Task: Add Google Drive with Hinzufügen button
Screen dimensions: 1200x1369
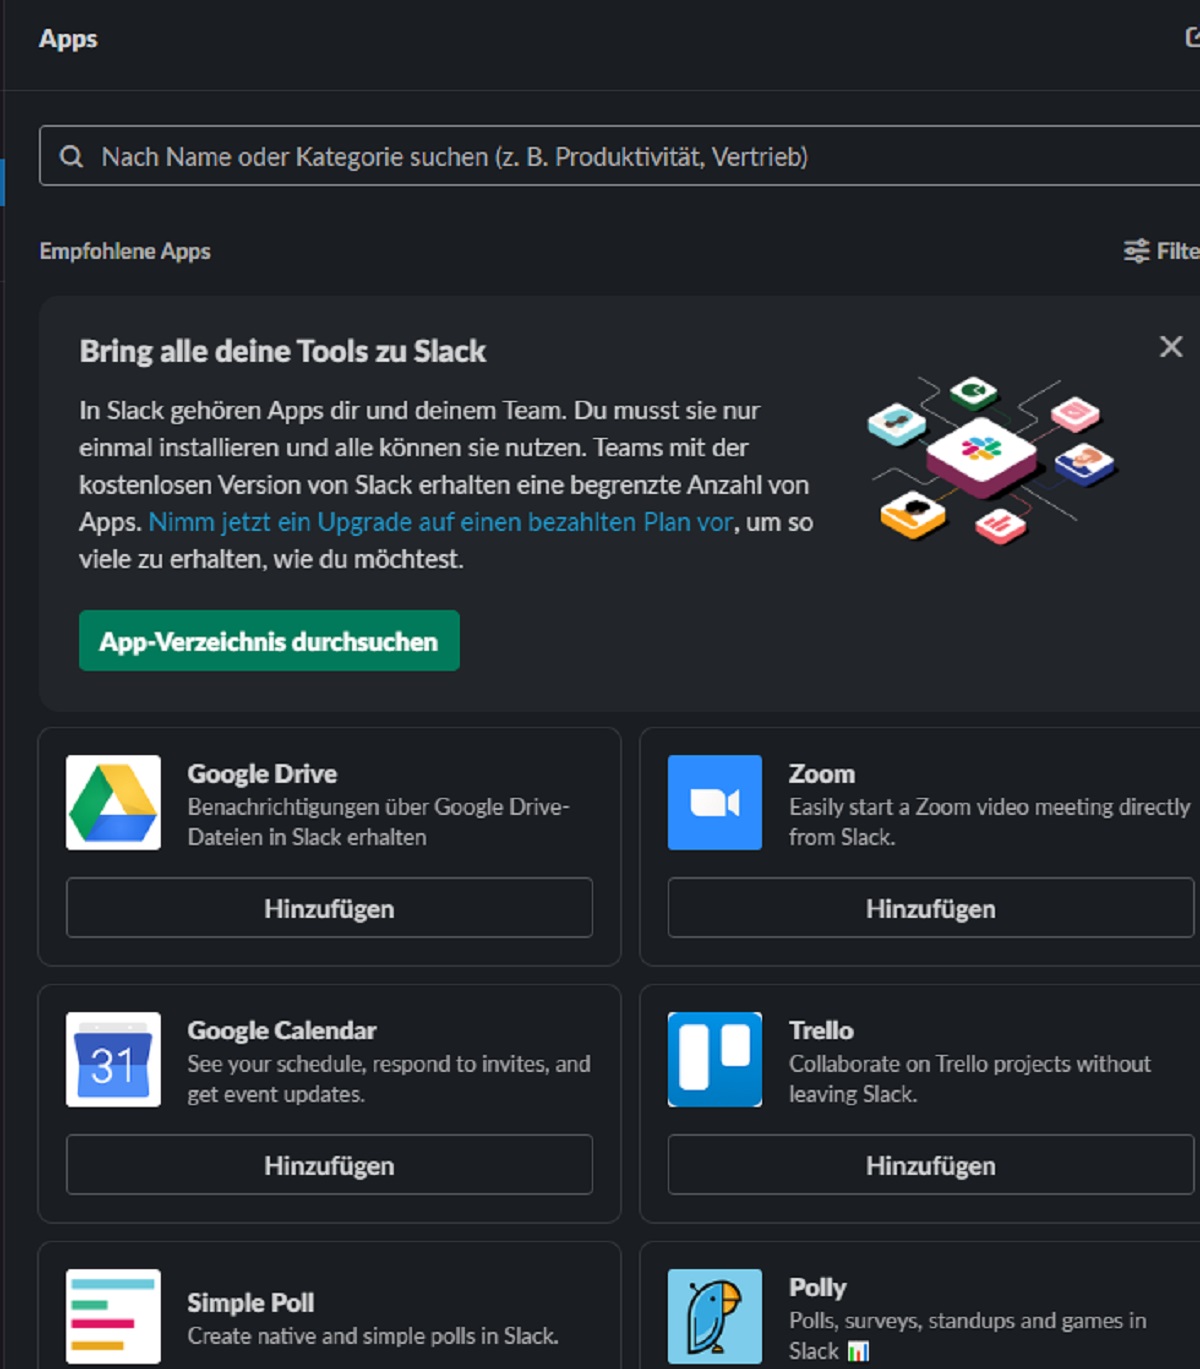Action: pos(329,908)
